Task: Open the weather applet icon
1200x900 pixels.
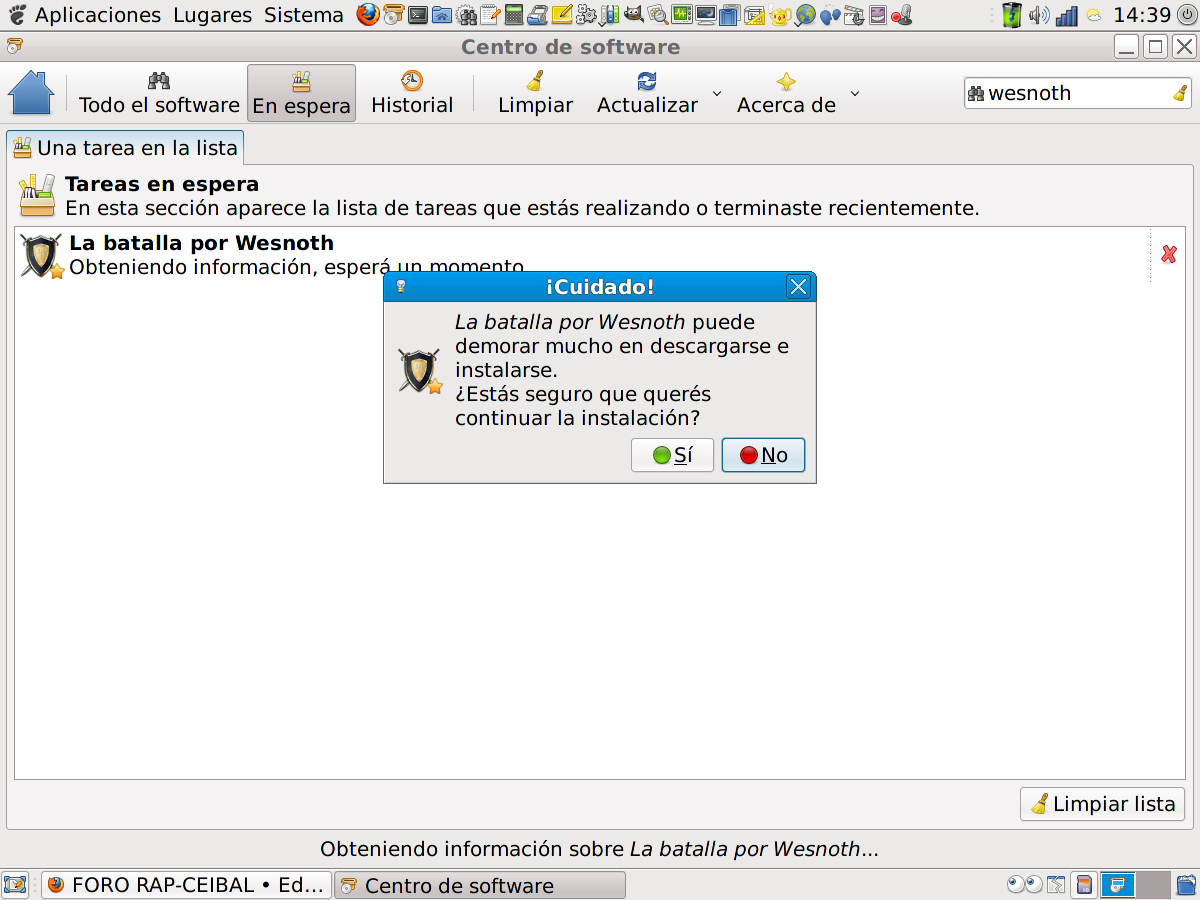Action: 1094,15
